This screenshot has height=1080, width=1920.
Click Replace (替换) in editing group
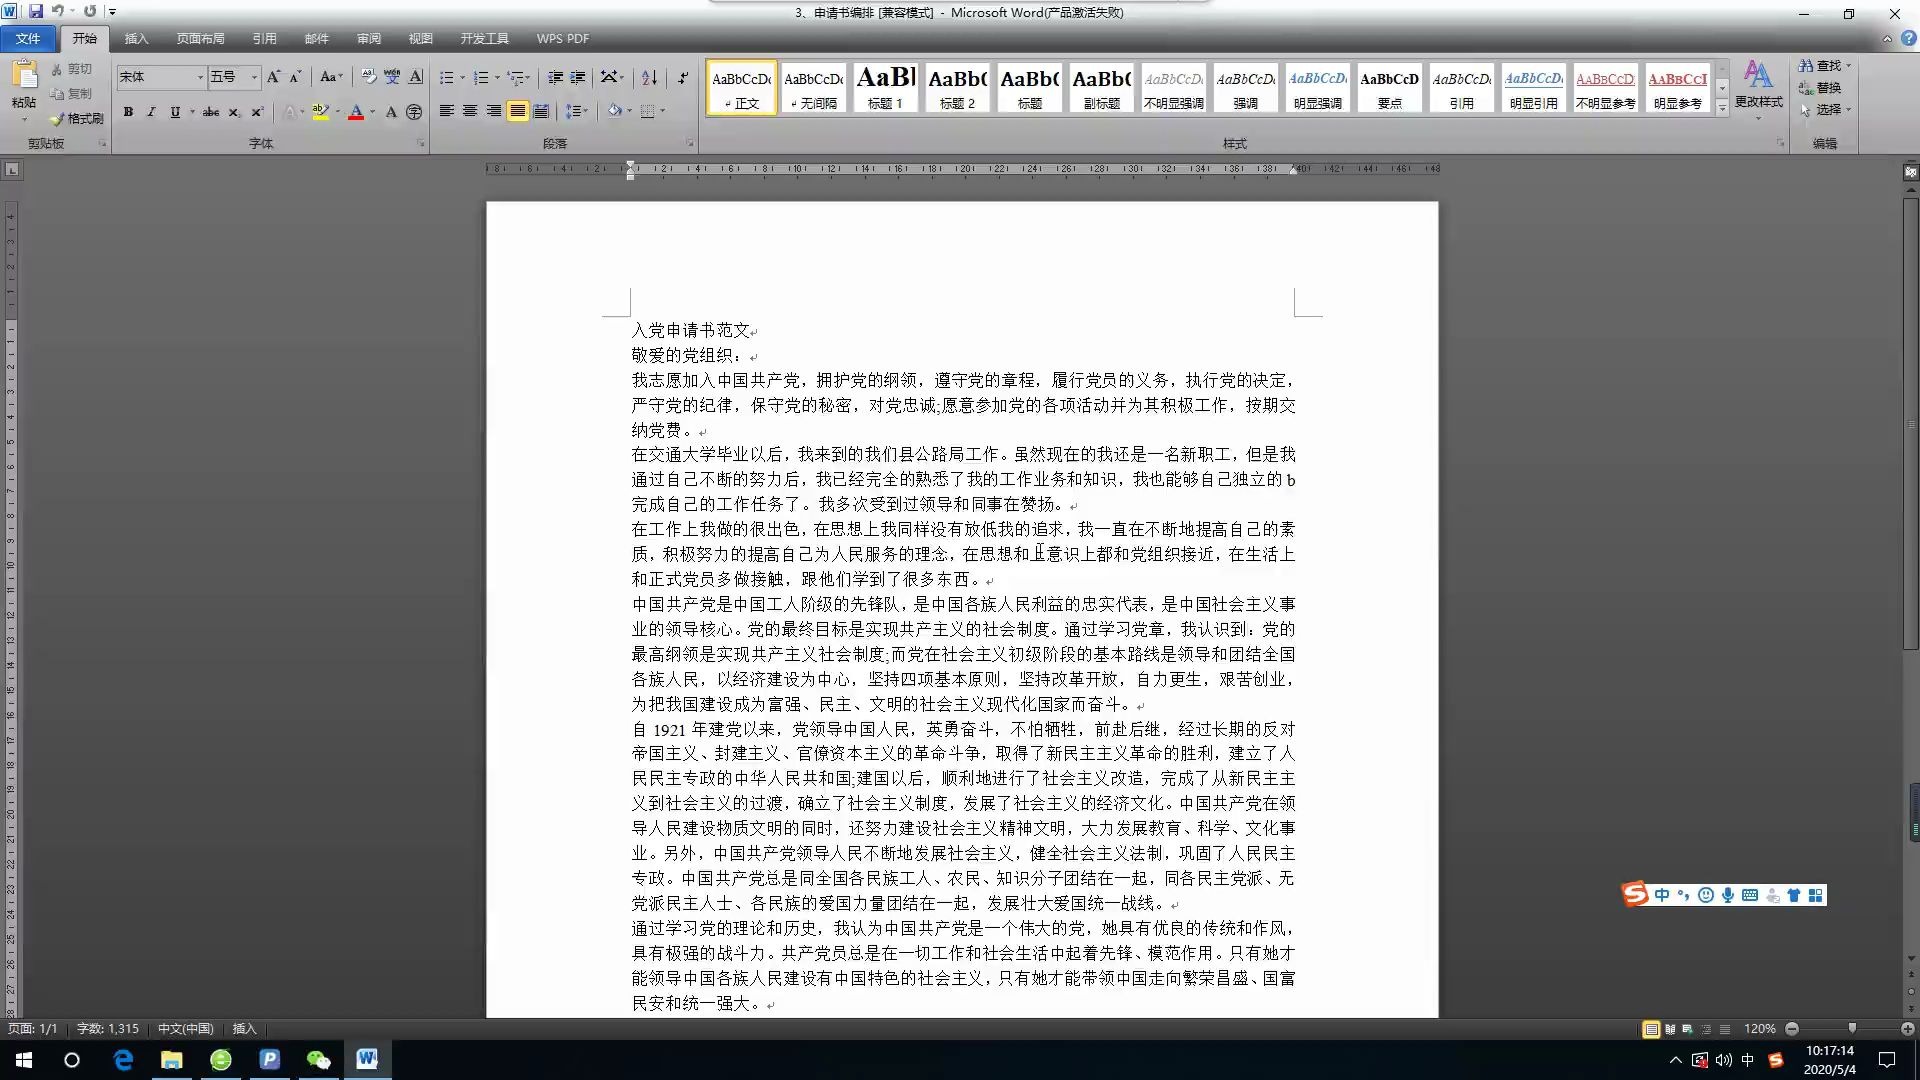point(1822,88)
